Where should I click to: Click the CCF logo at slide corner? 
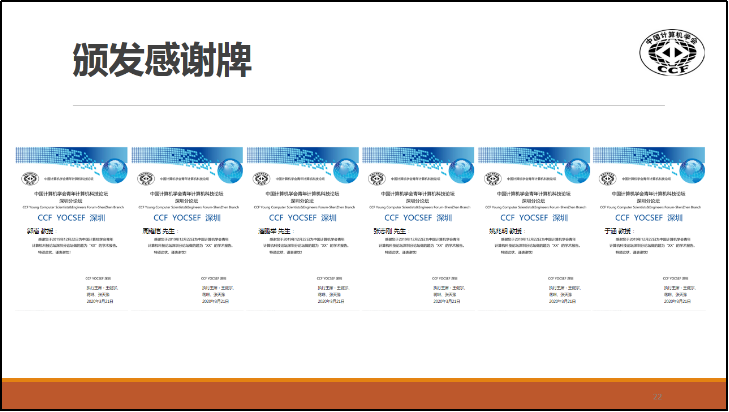click(x=672, y=52)
